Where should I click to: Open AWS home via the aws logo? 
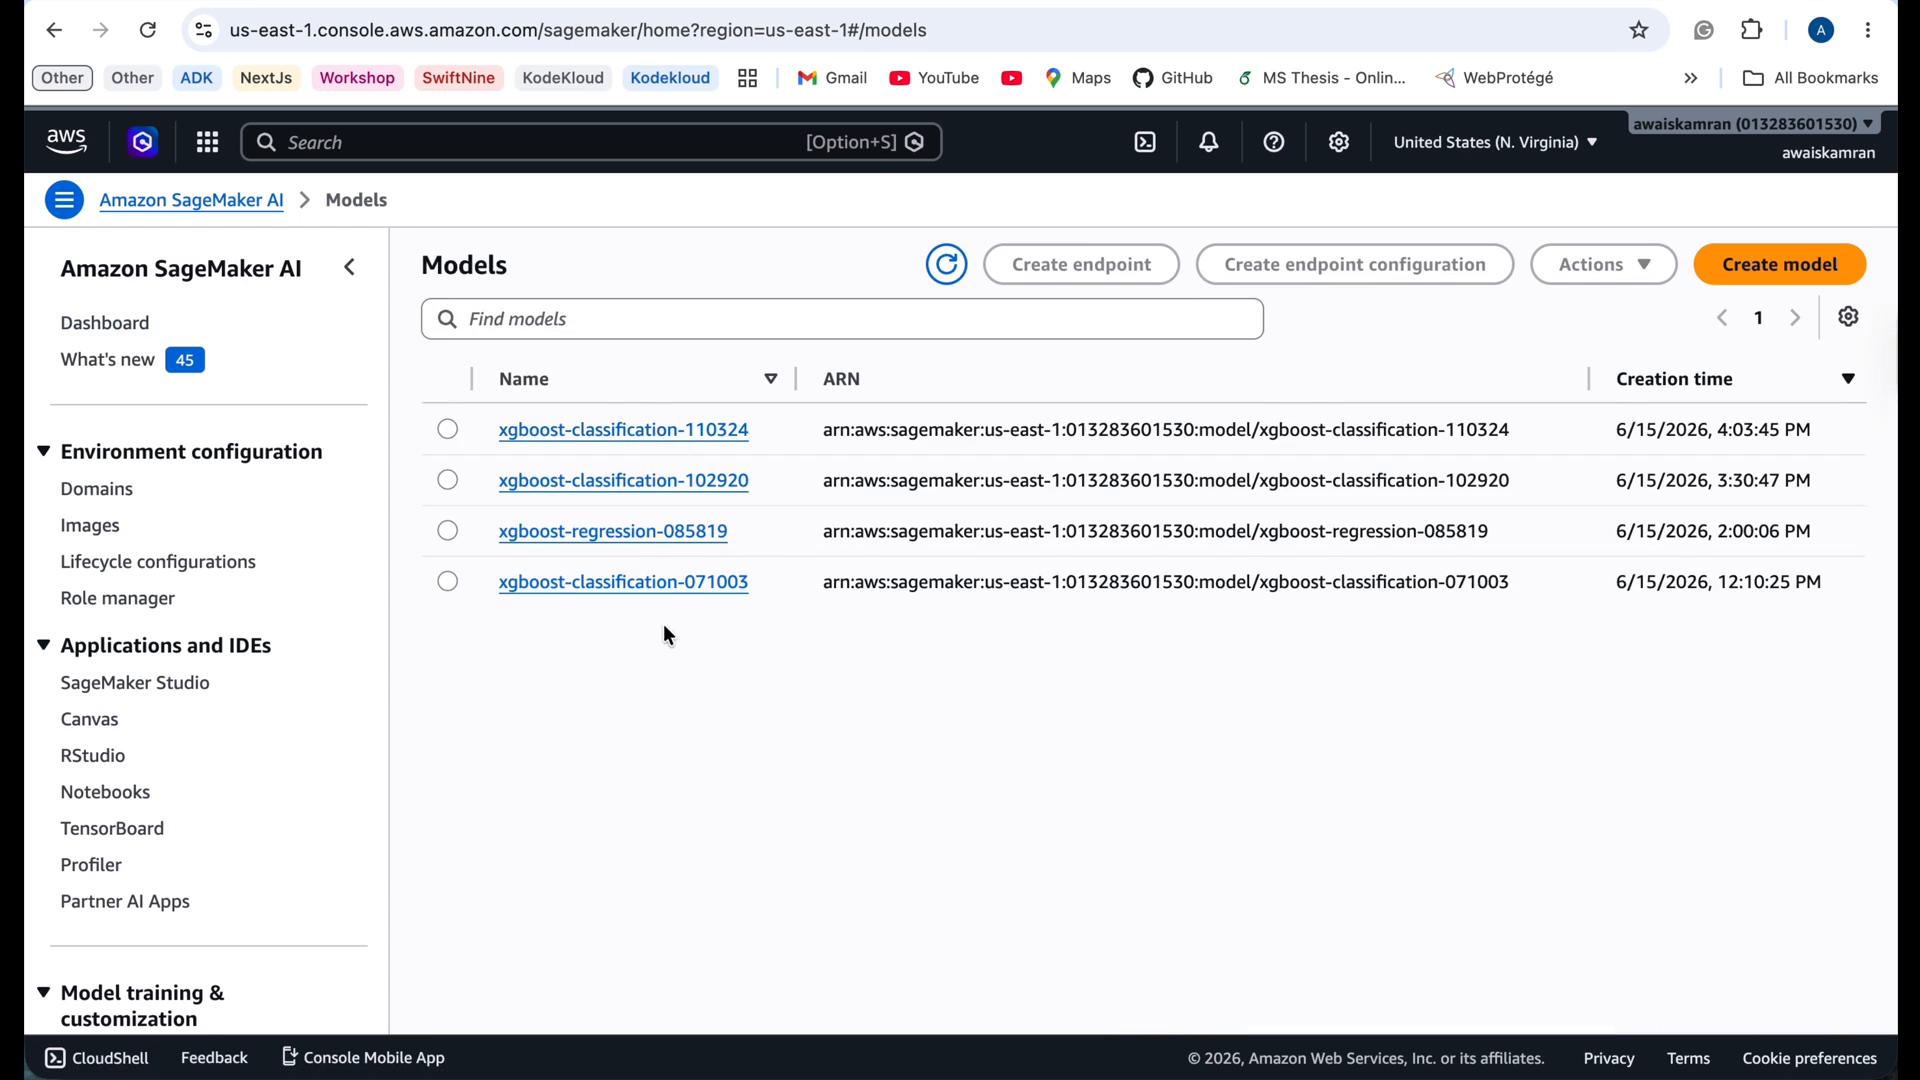[66, 142]
